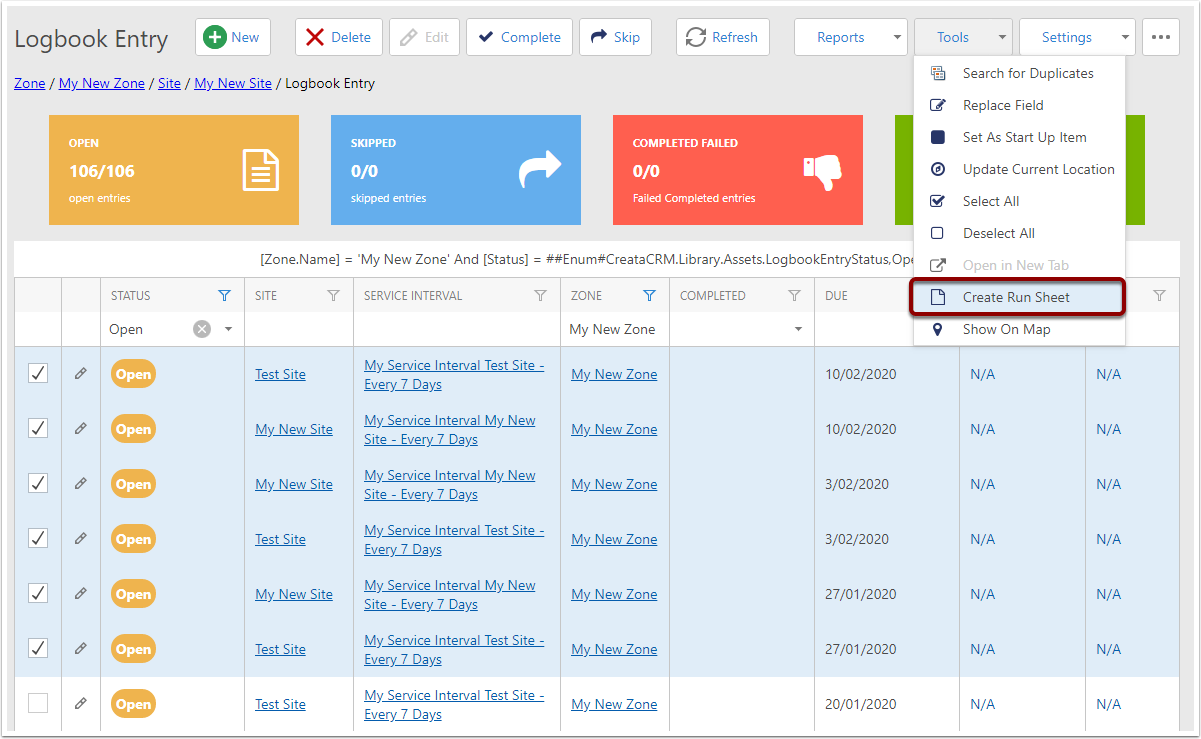Screen dimensions: 1201x739
Task: Click the skipped entries arrow icon
Action: point(540,170)
